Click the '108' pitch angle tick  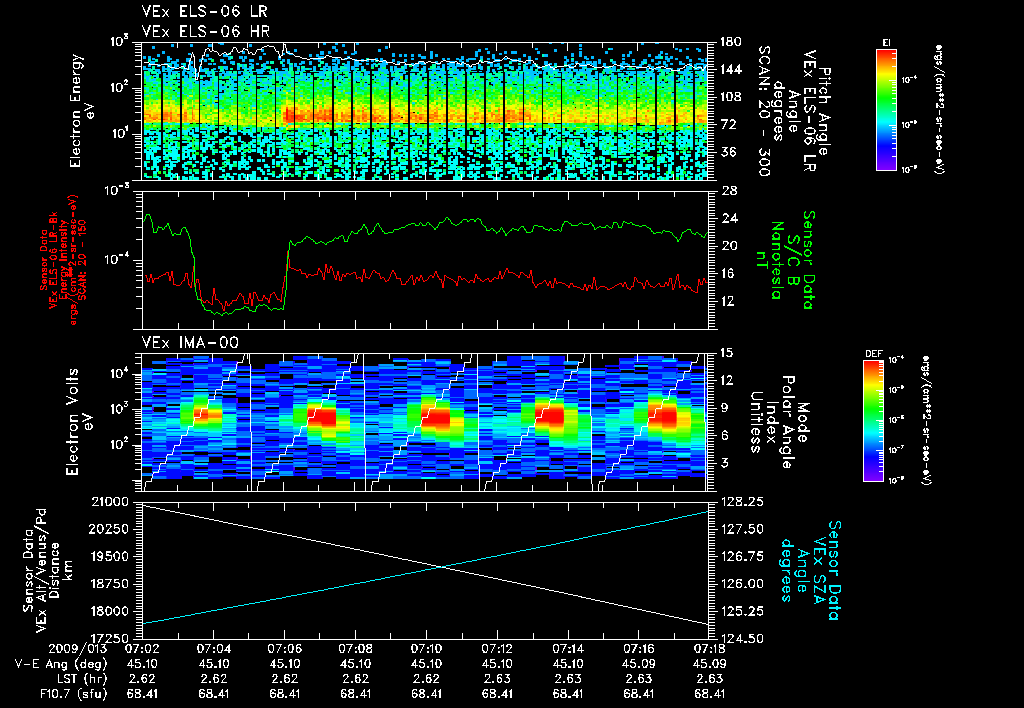click(x=730, y=97)
